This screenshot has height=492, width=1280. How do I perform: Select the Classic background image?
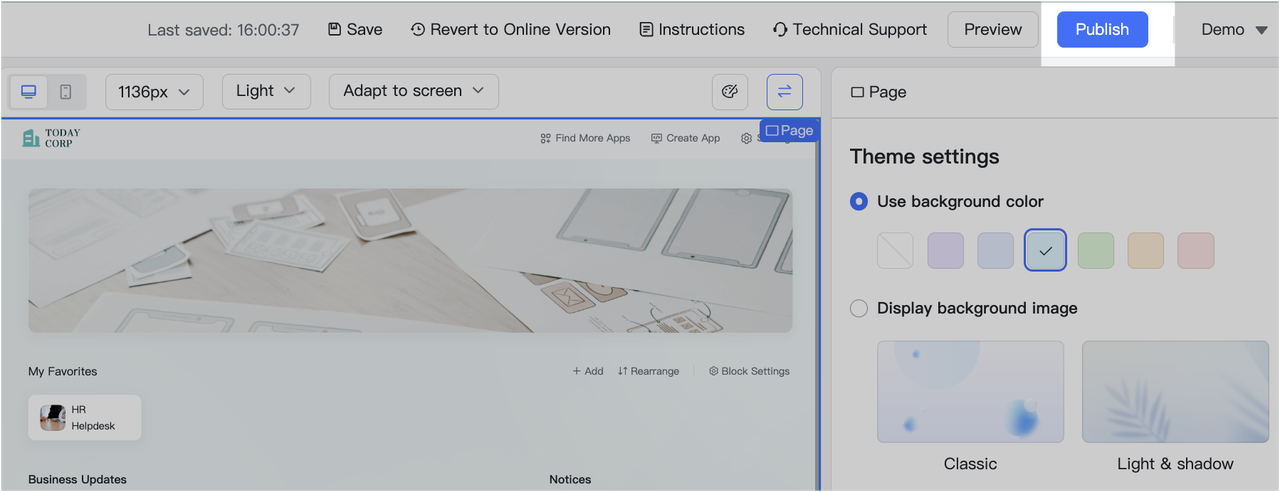(x=970, y=392)
